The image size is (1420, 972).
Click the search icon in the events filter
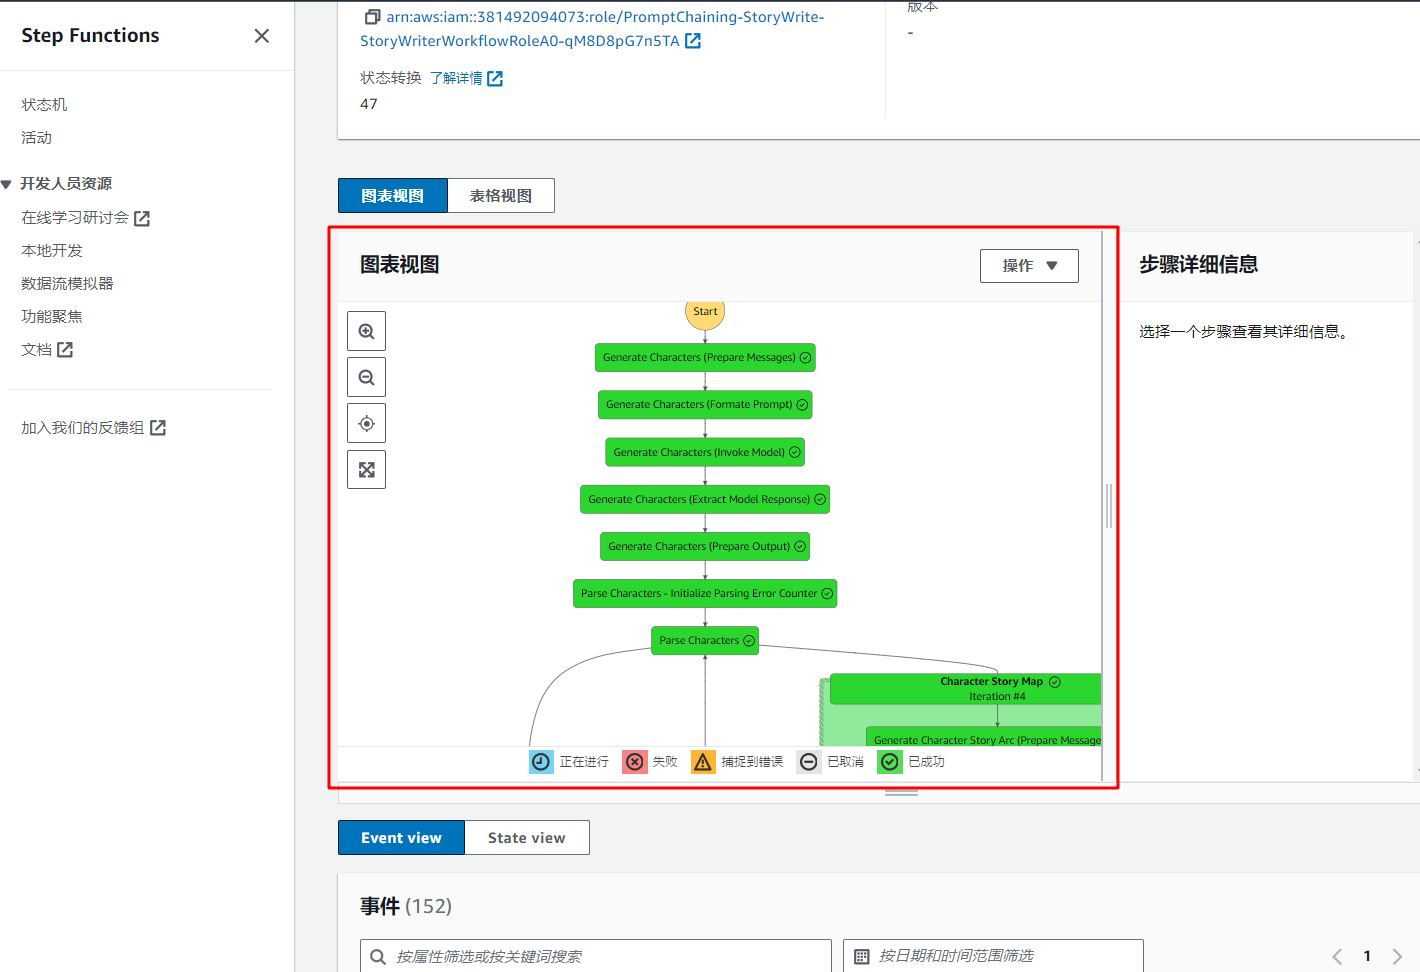(378, 957)
